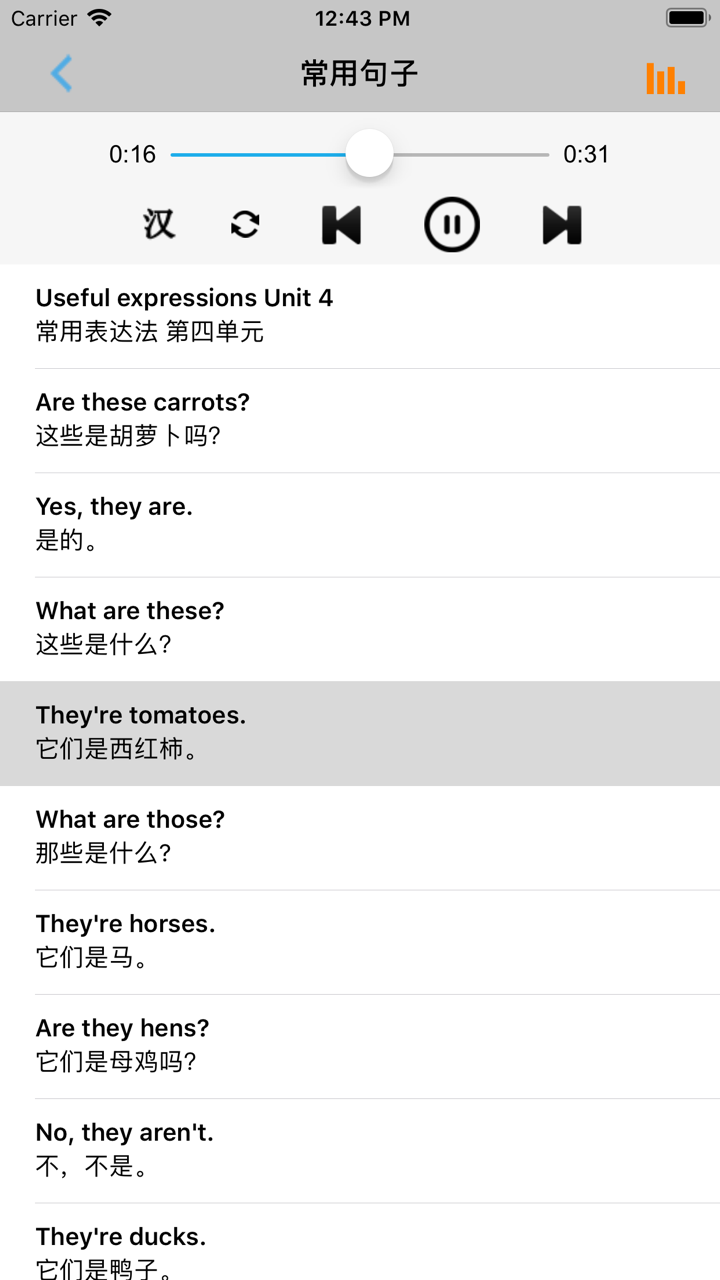Pause the audio playback
Viewport: 720px width, 1280px height.
click(452, 224)
